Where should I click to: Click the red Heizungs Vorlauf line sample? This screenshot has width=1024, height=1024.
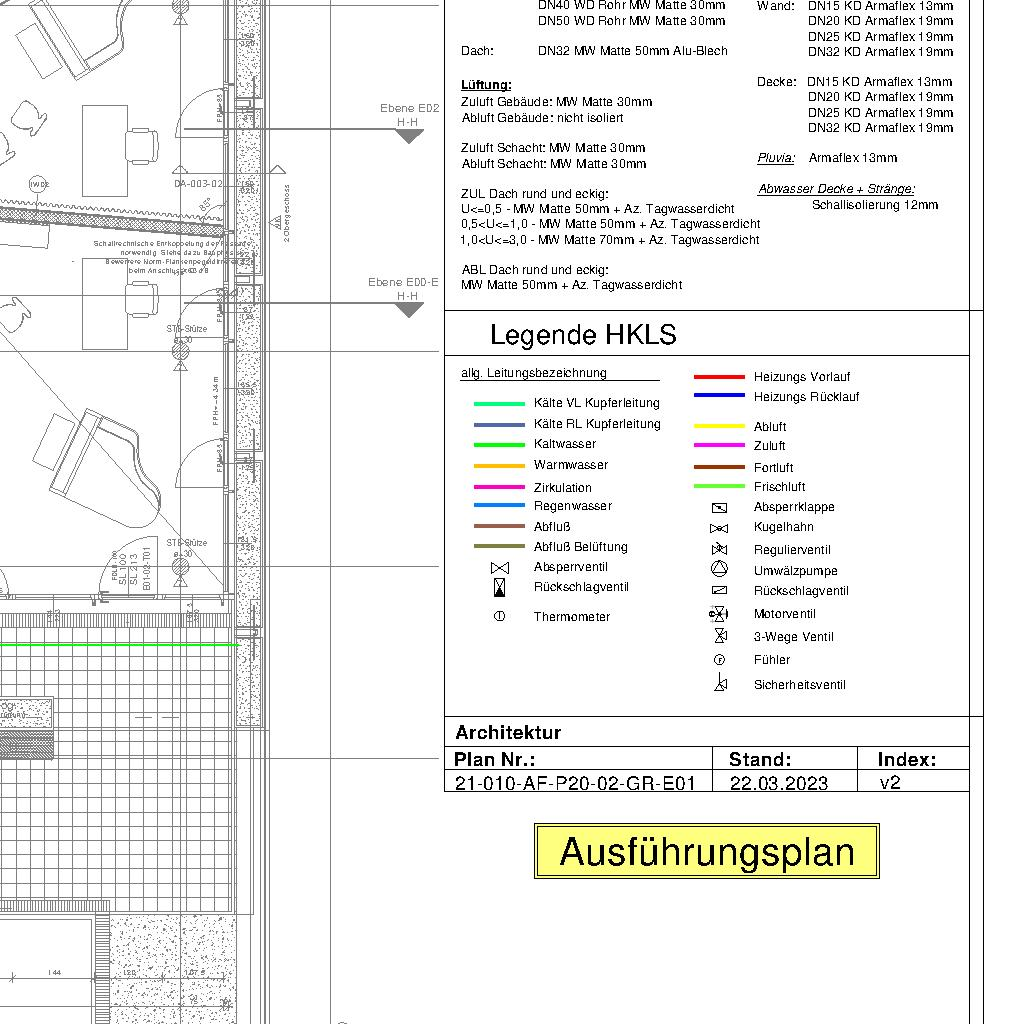click(x=719, y=377)
